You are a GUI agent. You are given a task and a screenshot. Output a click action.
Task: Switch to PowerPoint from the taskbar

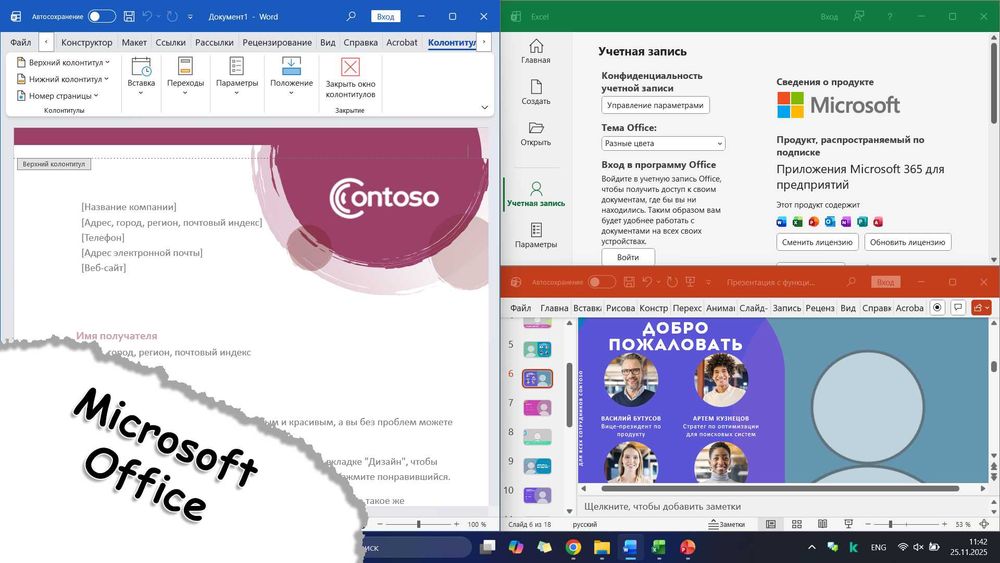[687, 547]
